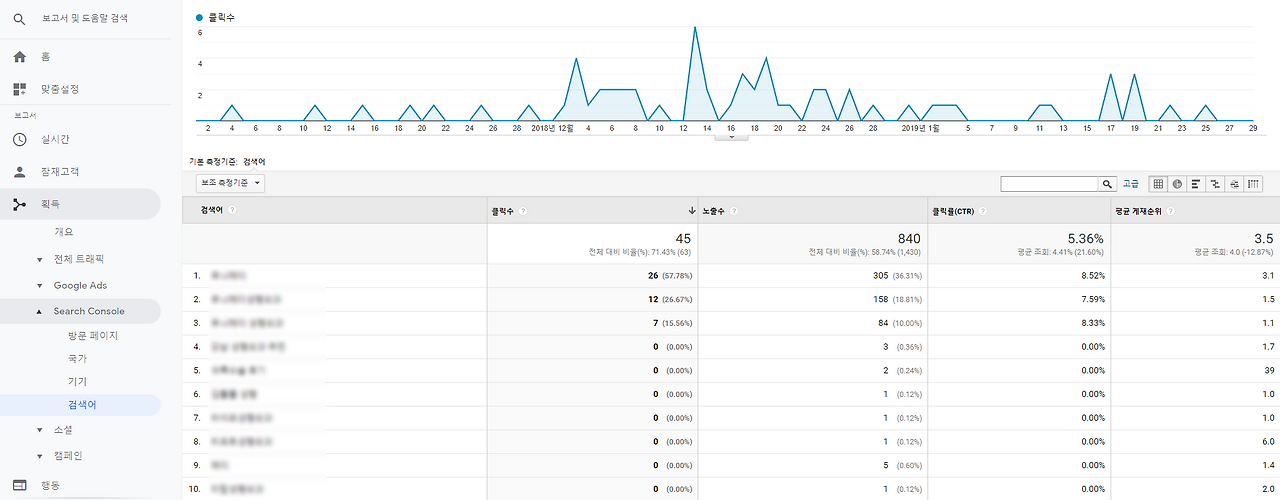
Task: Click the table search input field
Action: pyautogui.click(x=1050, y=184)
